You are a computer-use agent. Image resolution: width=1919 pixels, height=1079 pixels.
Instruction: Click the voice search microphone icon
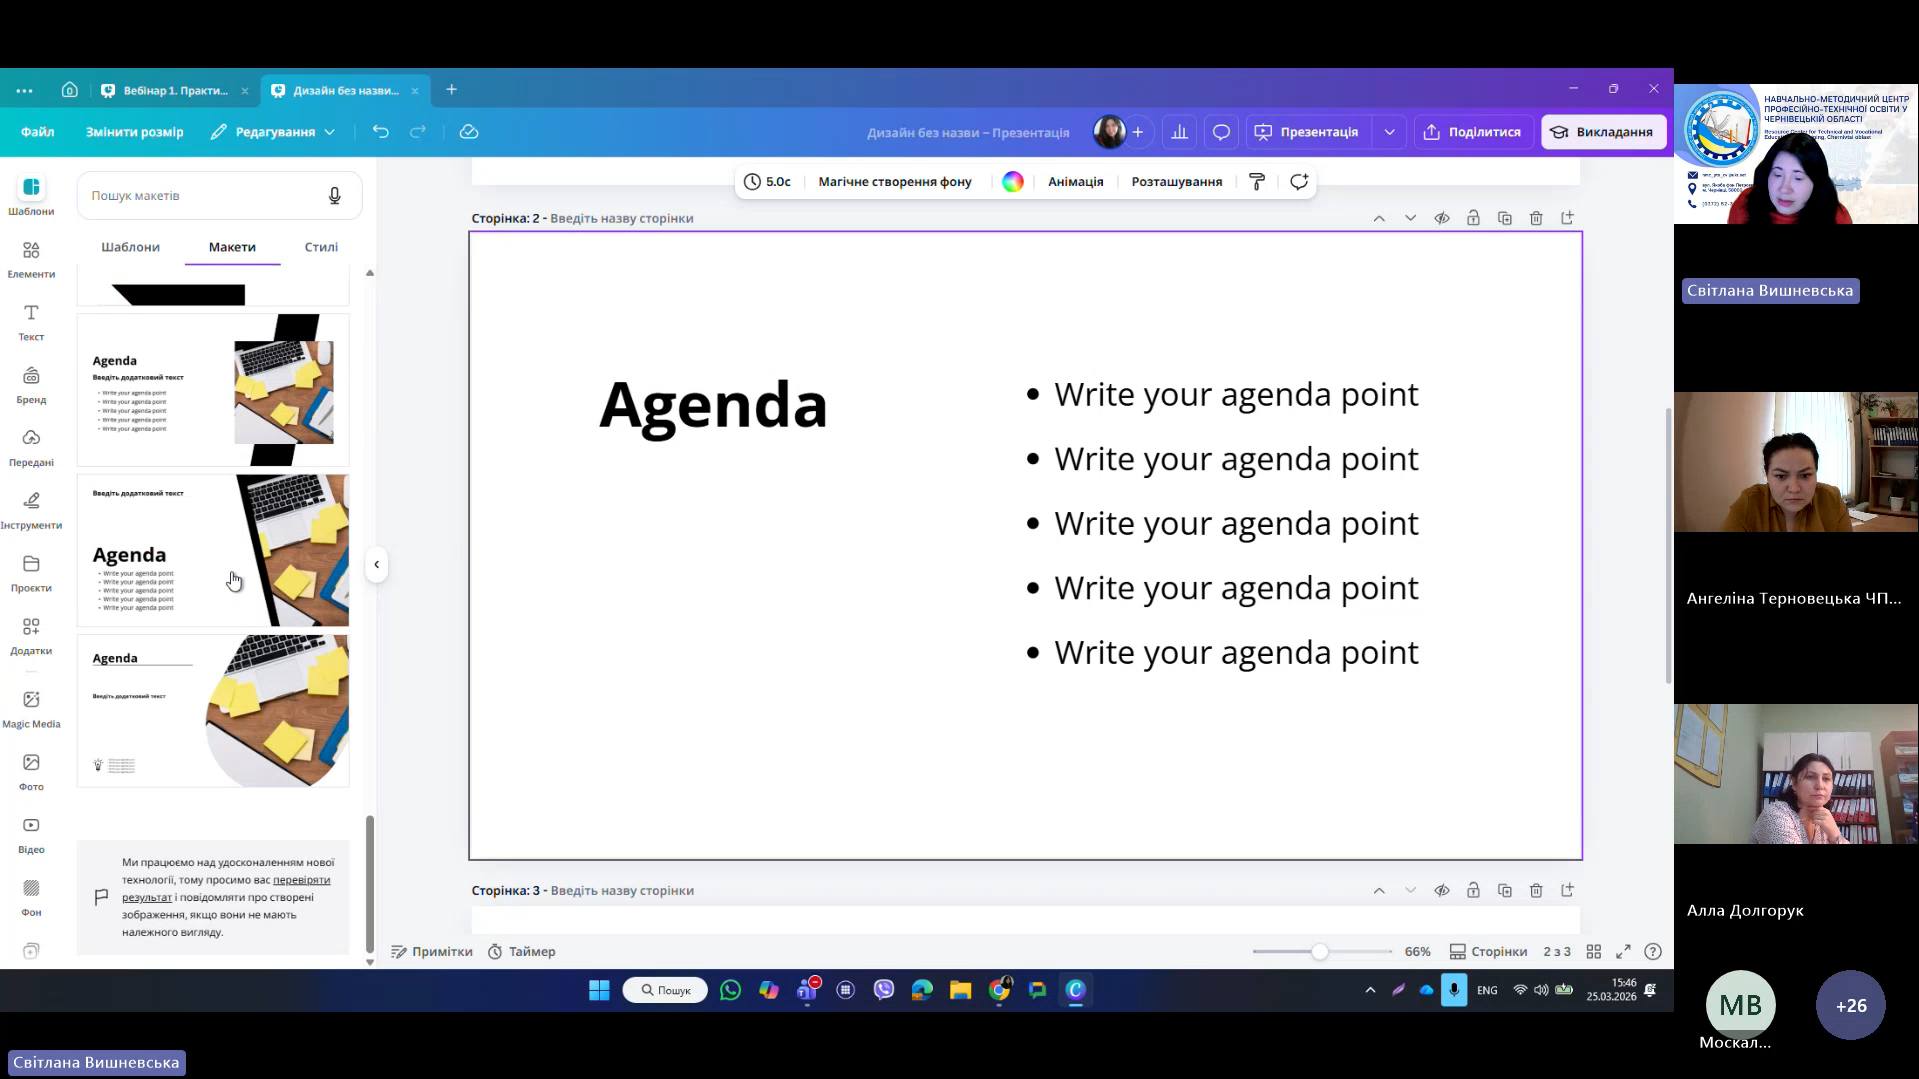335,196
